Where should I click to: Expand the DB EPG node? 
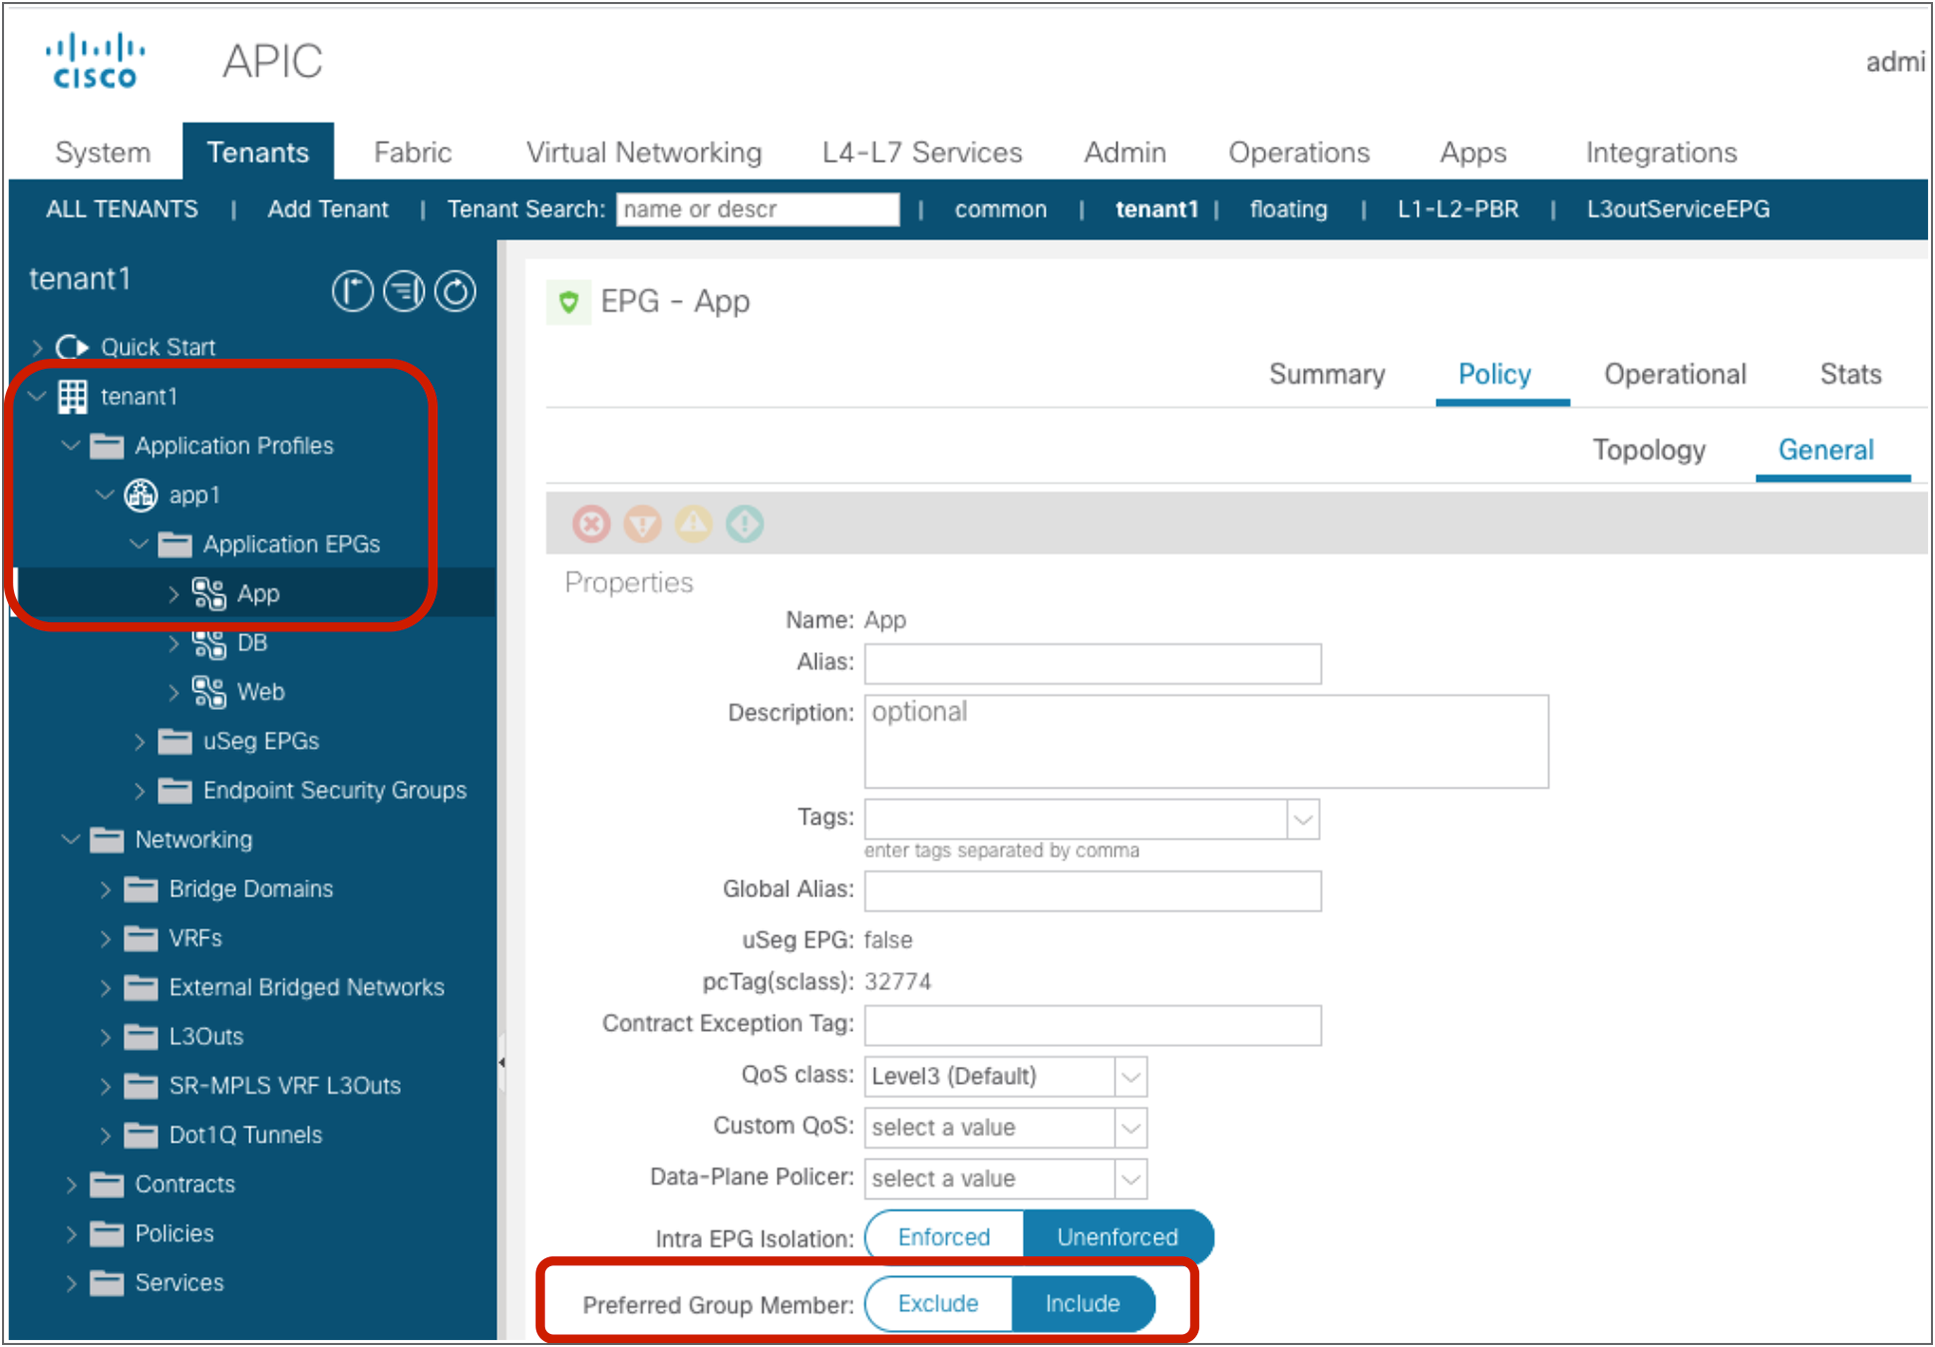click(x=173, y=643)
